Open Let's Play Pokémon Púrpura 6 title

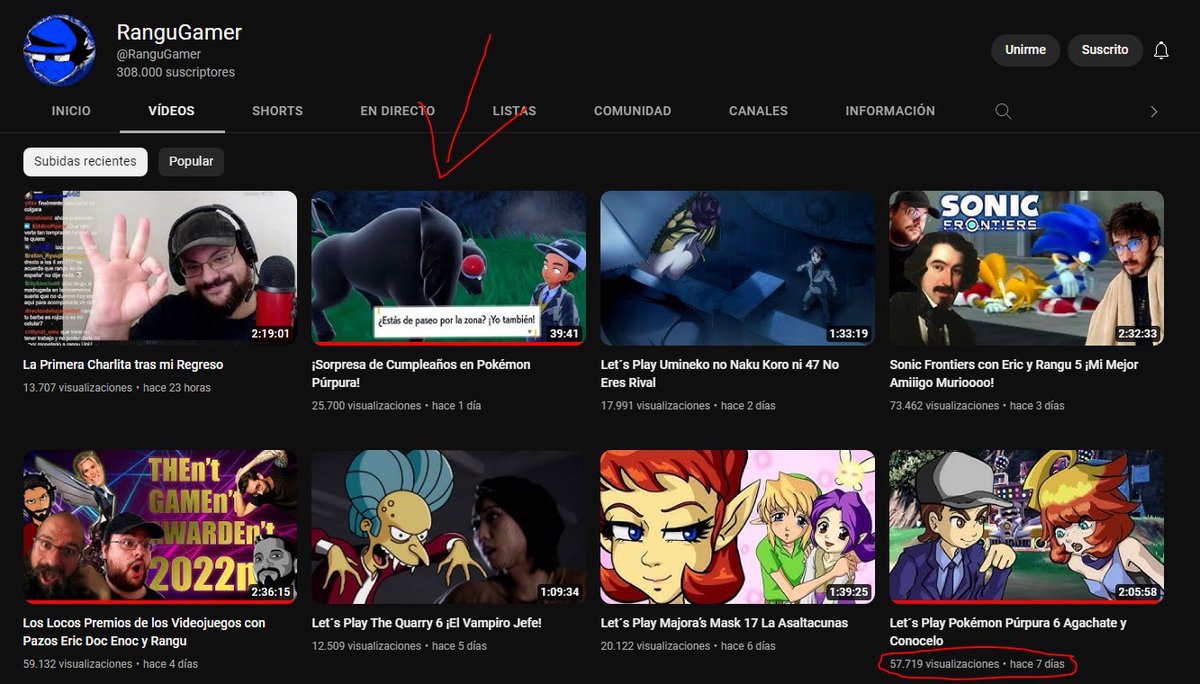click(1008, 631)
